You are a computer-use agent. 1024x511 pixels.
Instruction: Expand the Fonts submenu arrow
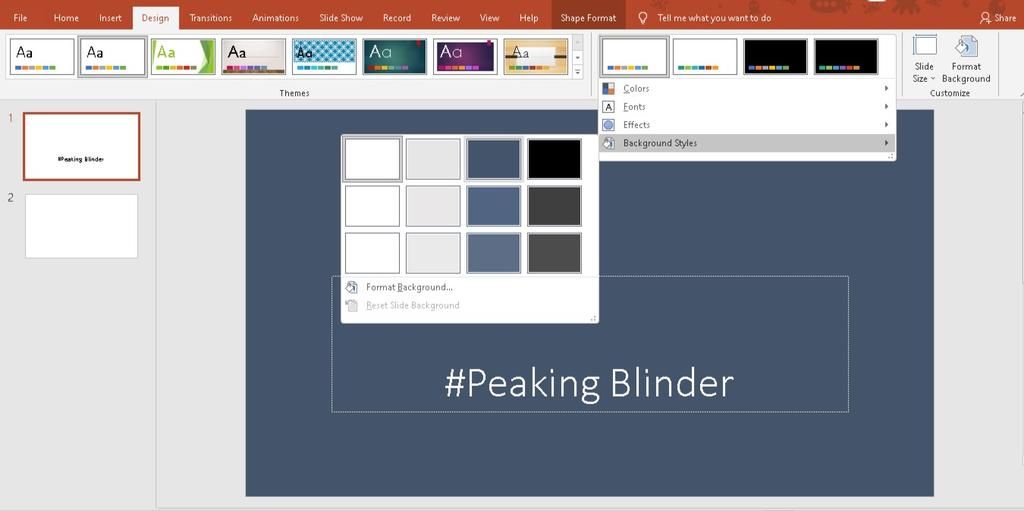pos(887,107)
